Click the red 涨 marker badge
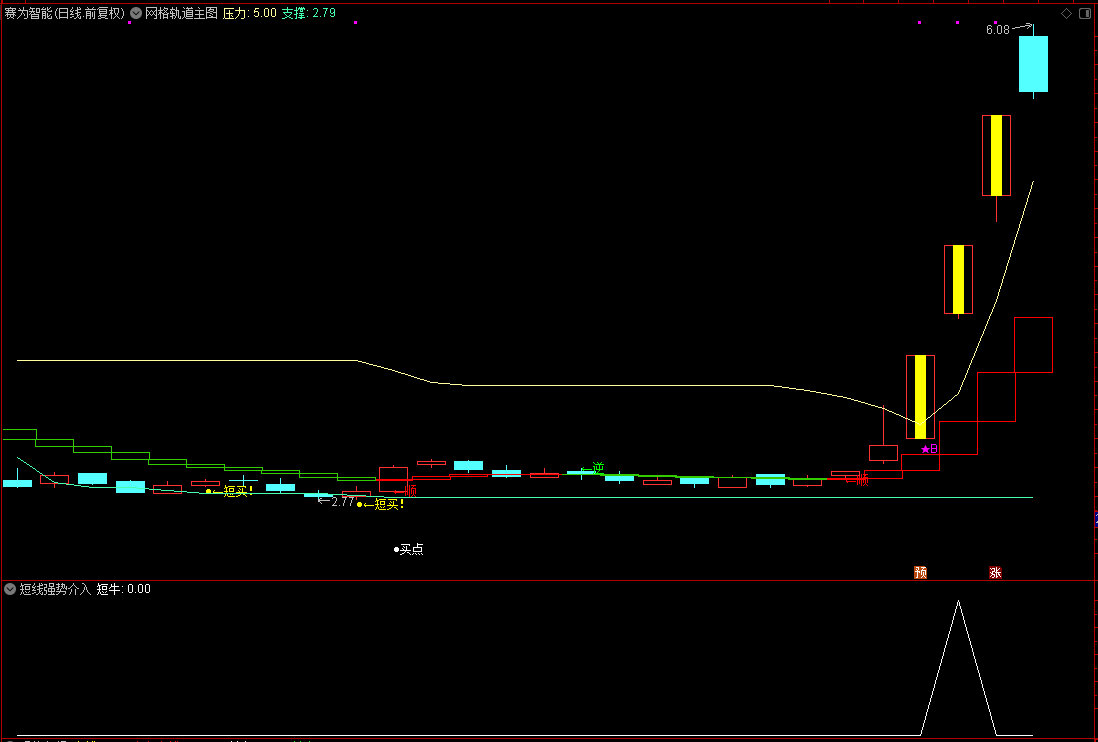The image size is (1098, 742). coord(995,573)
